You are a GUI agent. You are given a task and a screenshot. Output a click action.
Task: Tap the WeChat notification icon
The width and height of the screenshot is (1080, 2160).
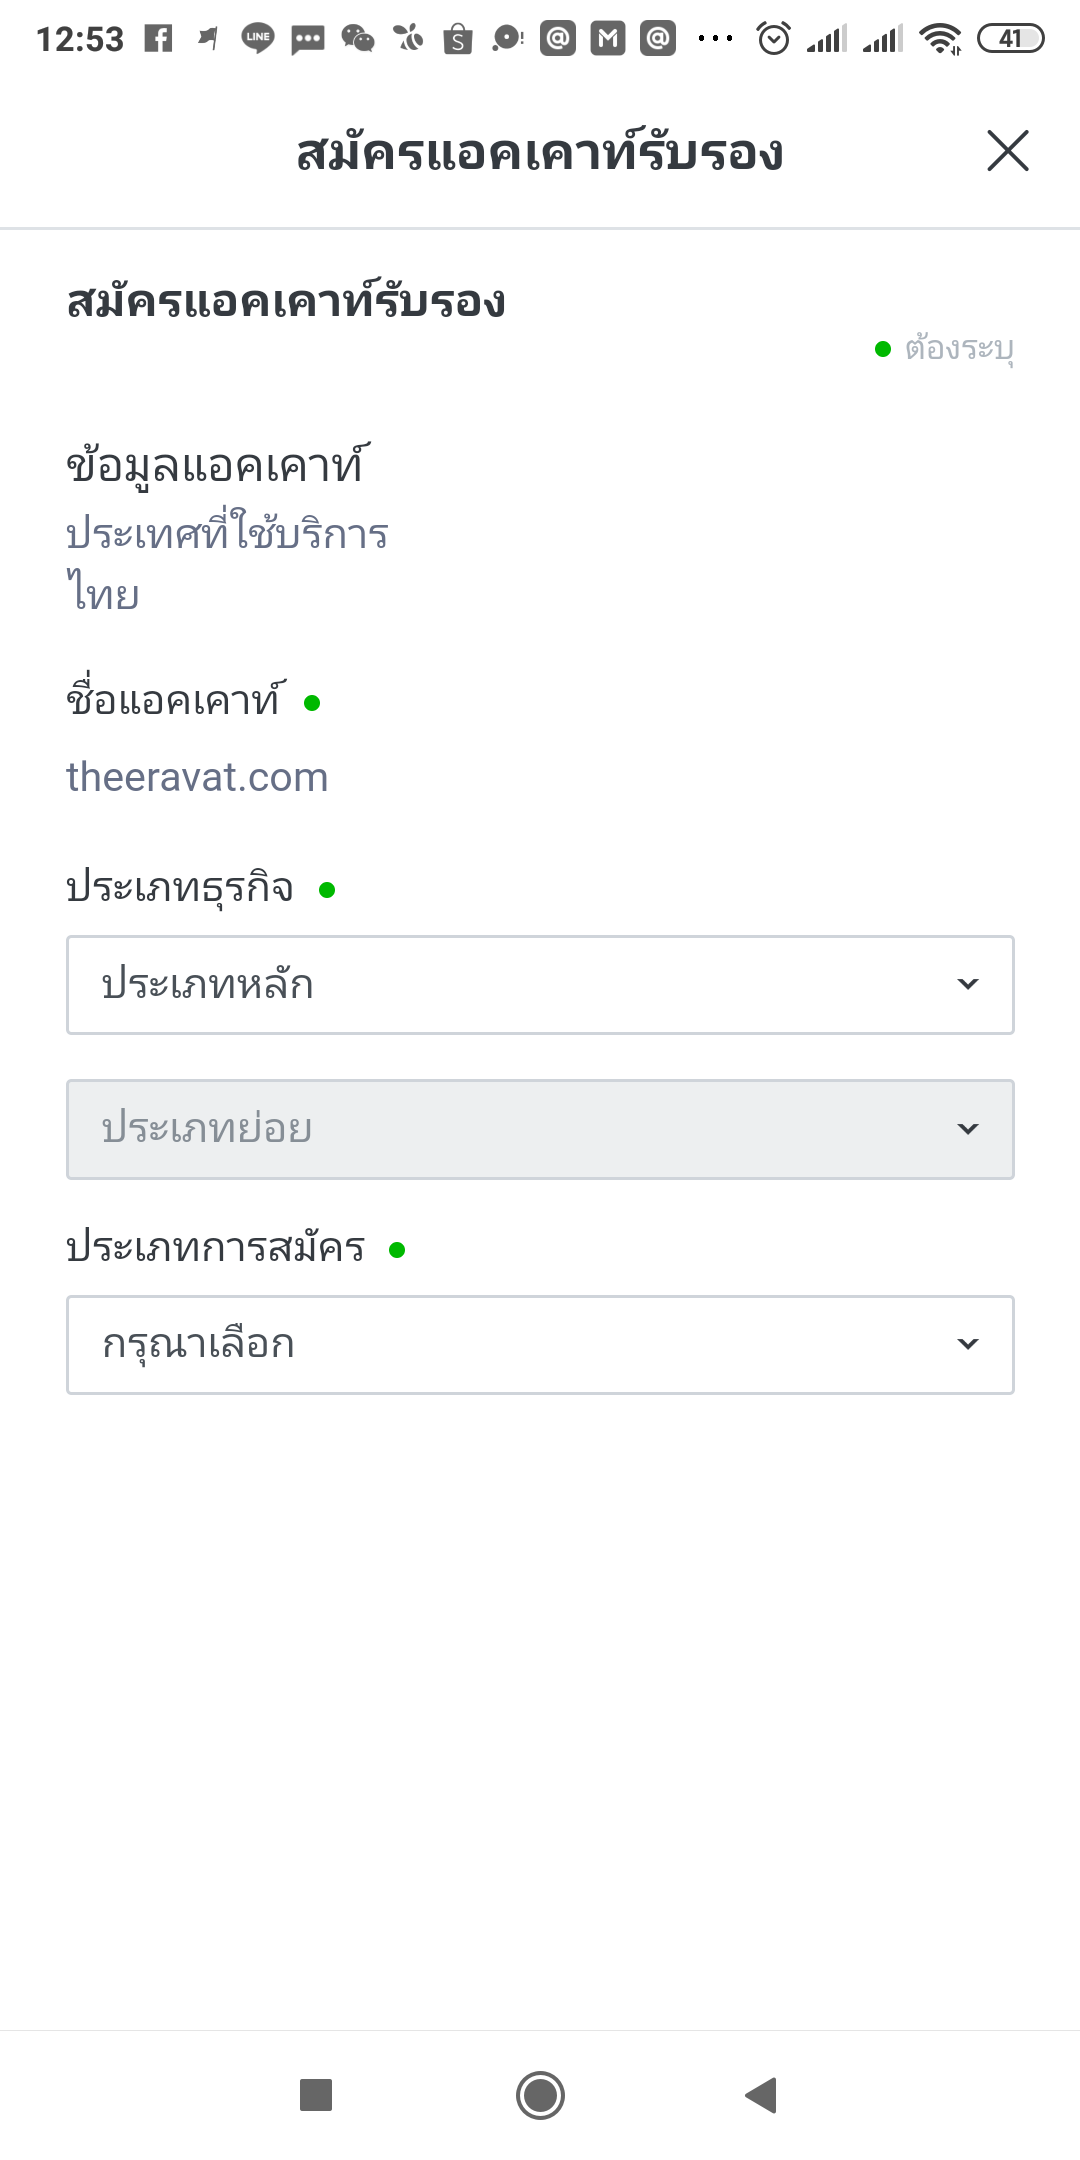[x=358, y=39]
